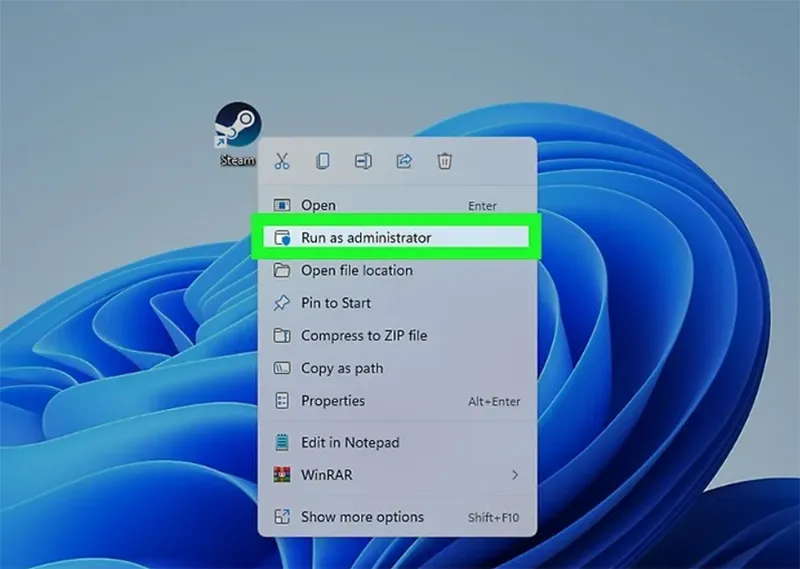Viewport: 800px width, 569px height.
Task: Expand the WinRAR submenu arrow
Action: click(x=515, y=475)
